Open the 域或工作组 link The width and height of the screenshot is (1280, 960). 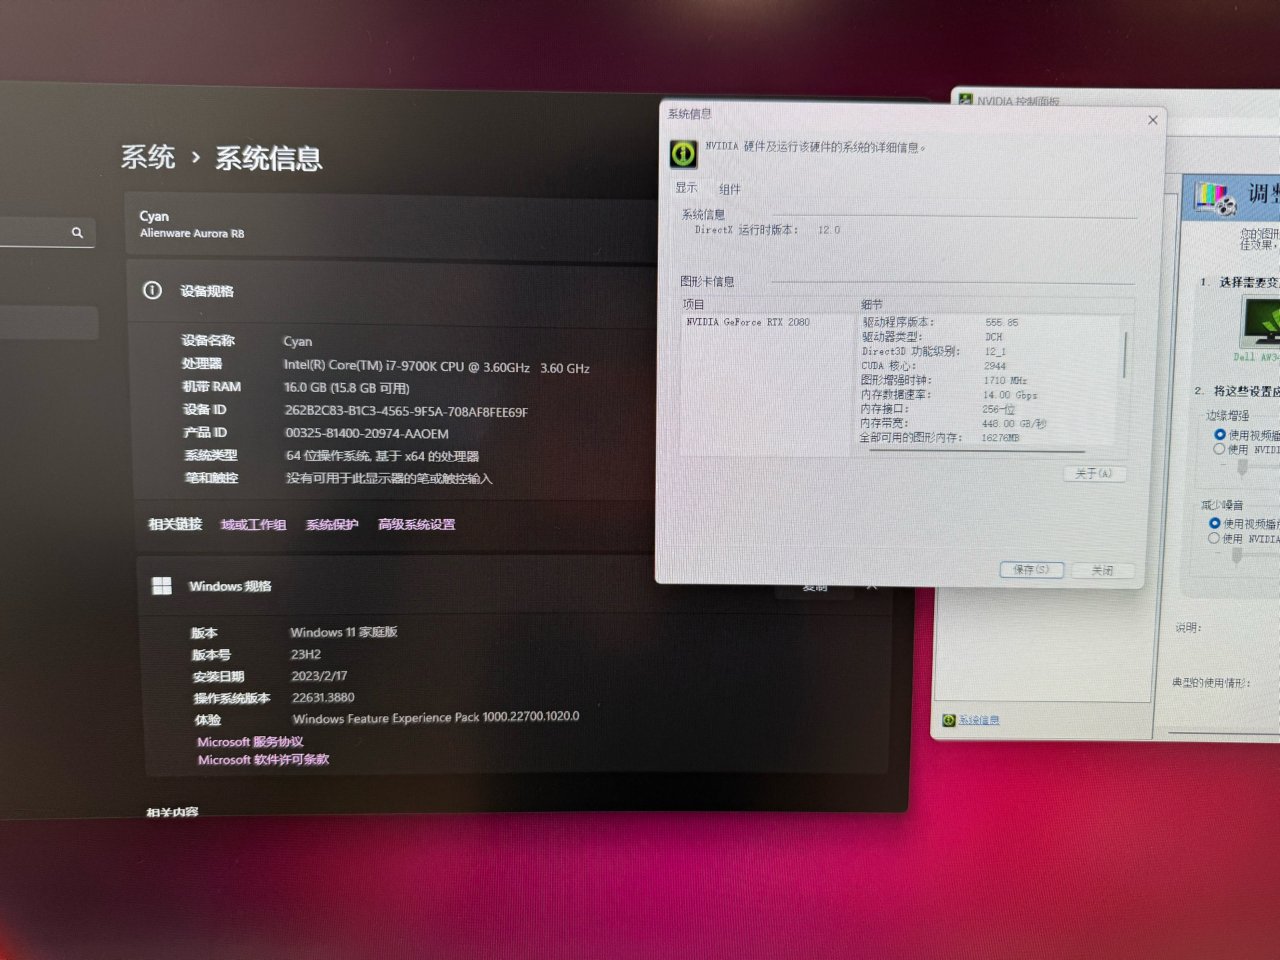(253, 524)
